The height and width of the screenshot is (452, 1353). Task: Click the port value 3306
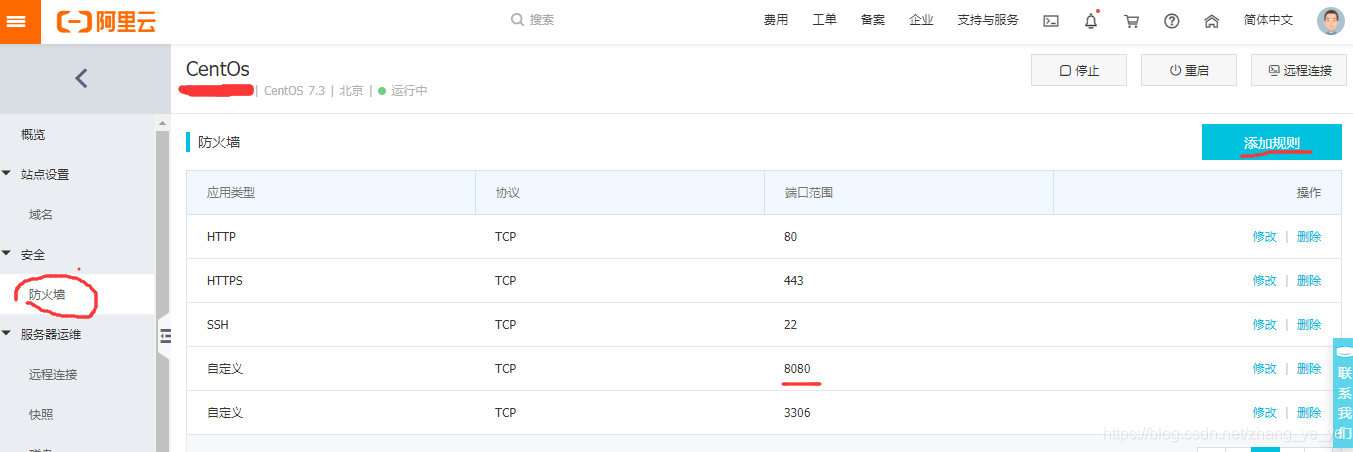click(797, 413)
